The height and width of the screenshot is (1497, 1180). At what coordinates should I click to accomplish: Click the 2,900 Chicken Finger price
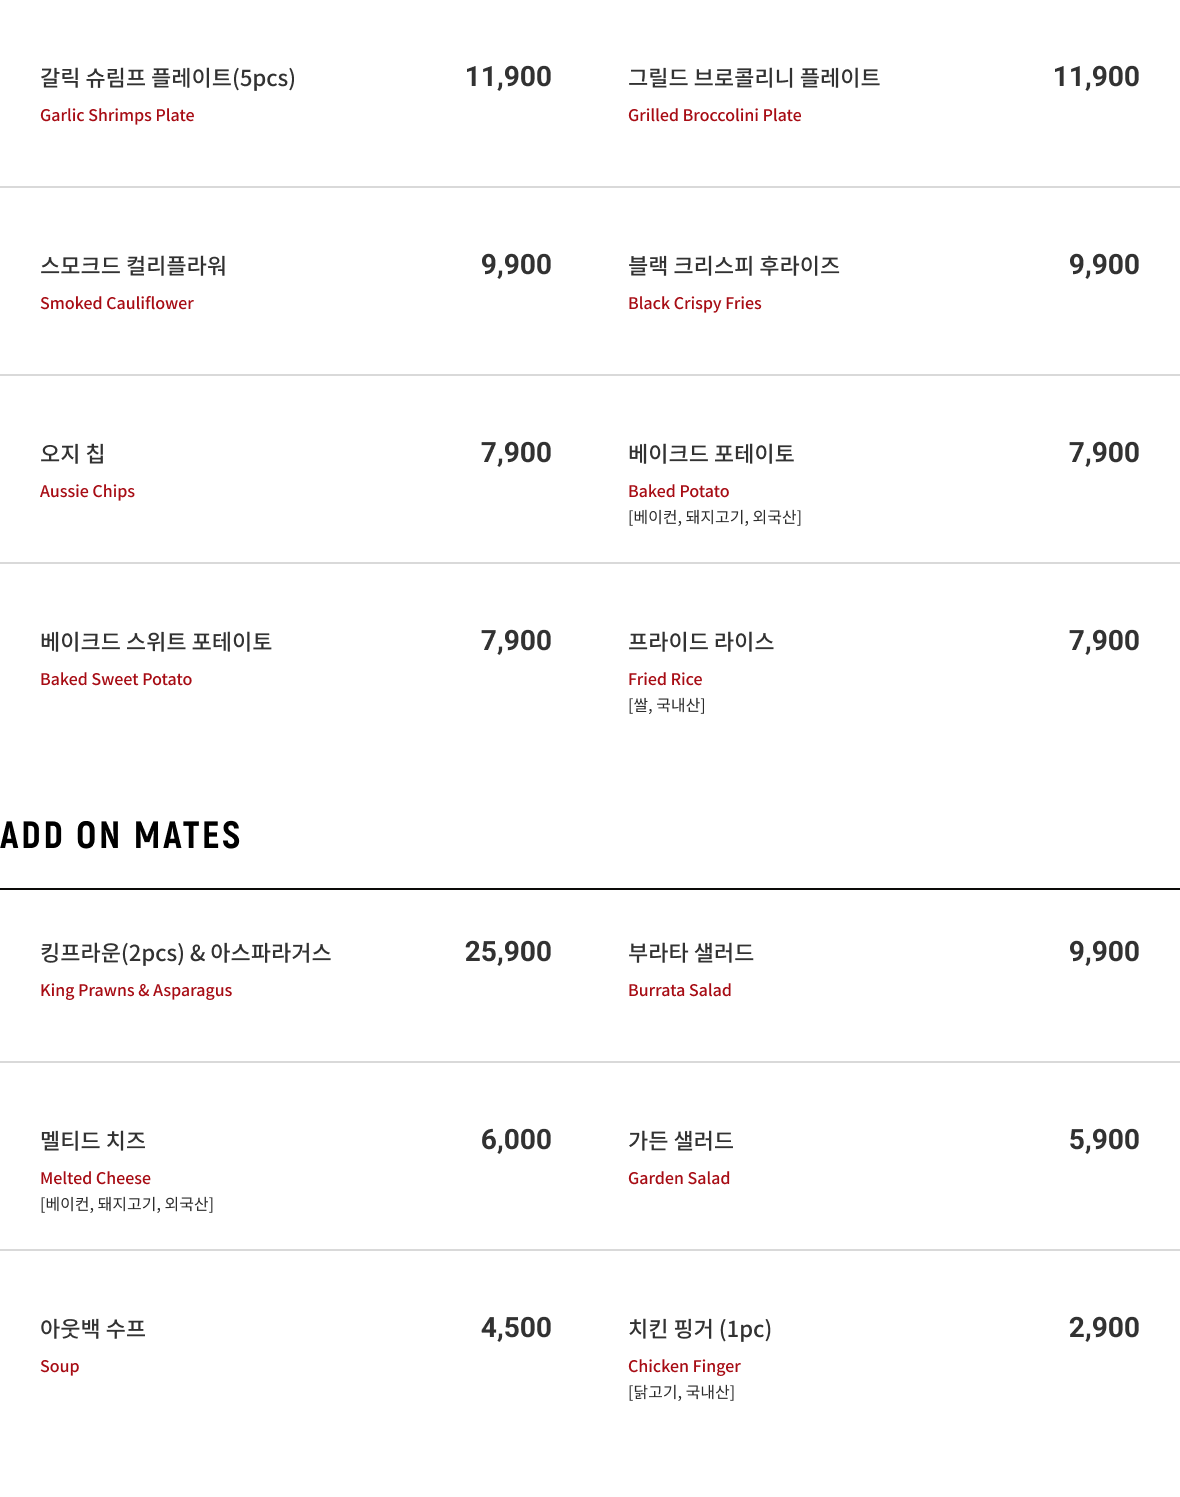(1104, 1327)
